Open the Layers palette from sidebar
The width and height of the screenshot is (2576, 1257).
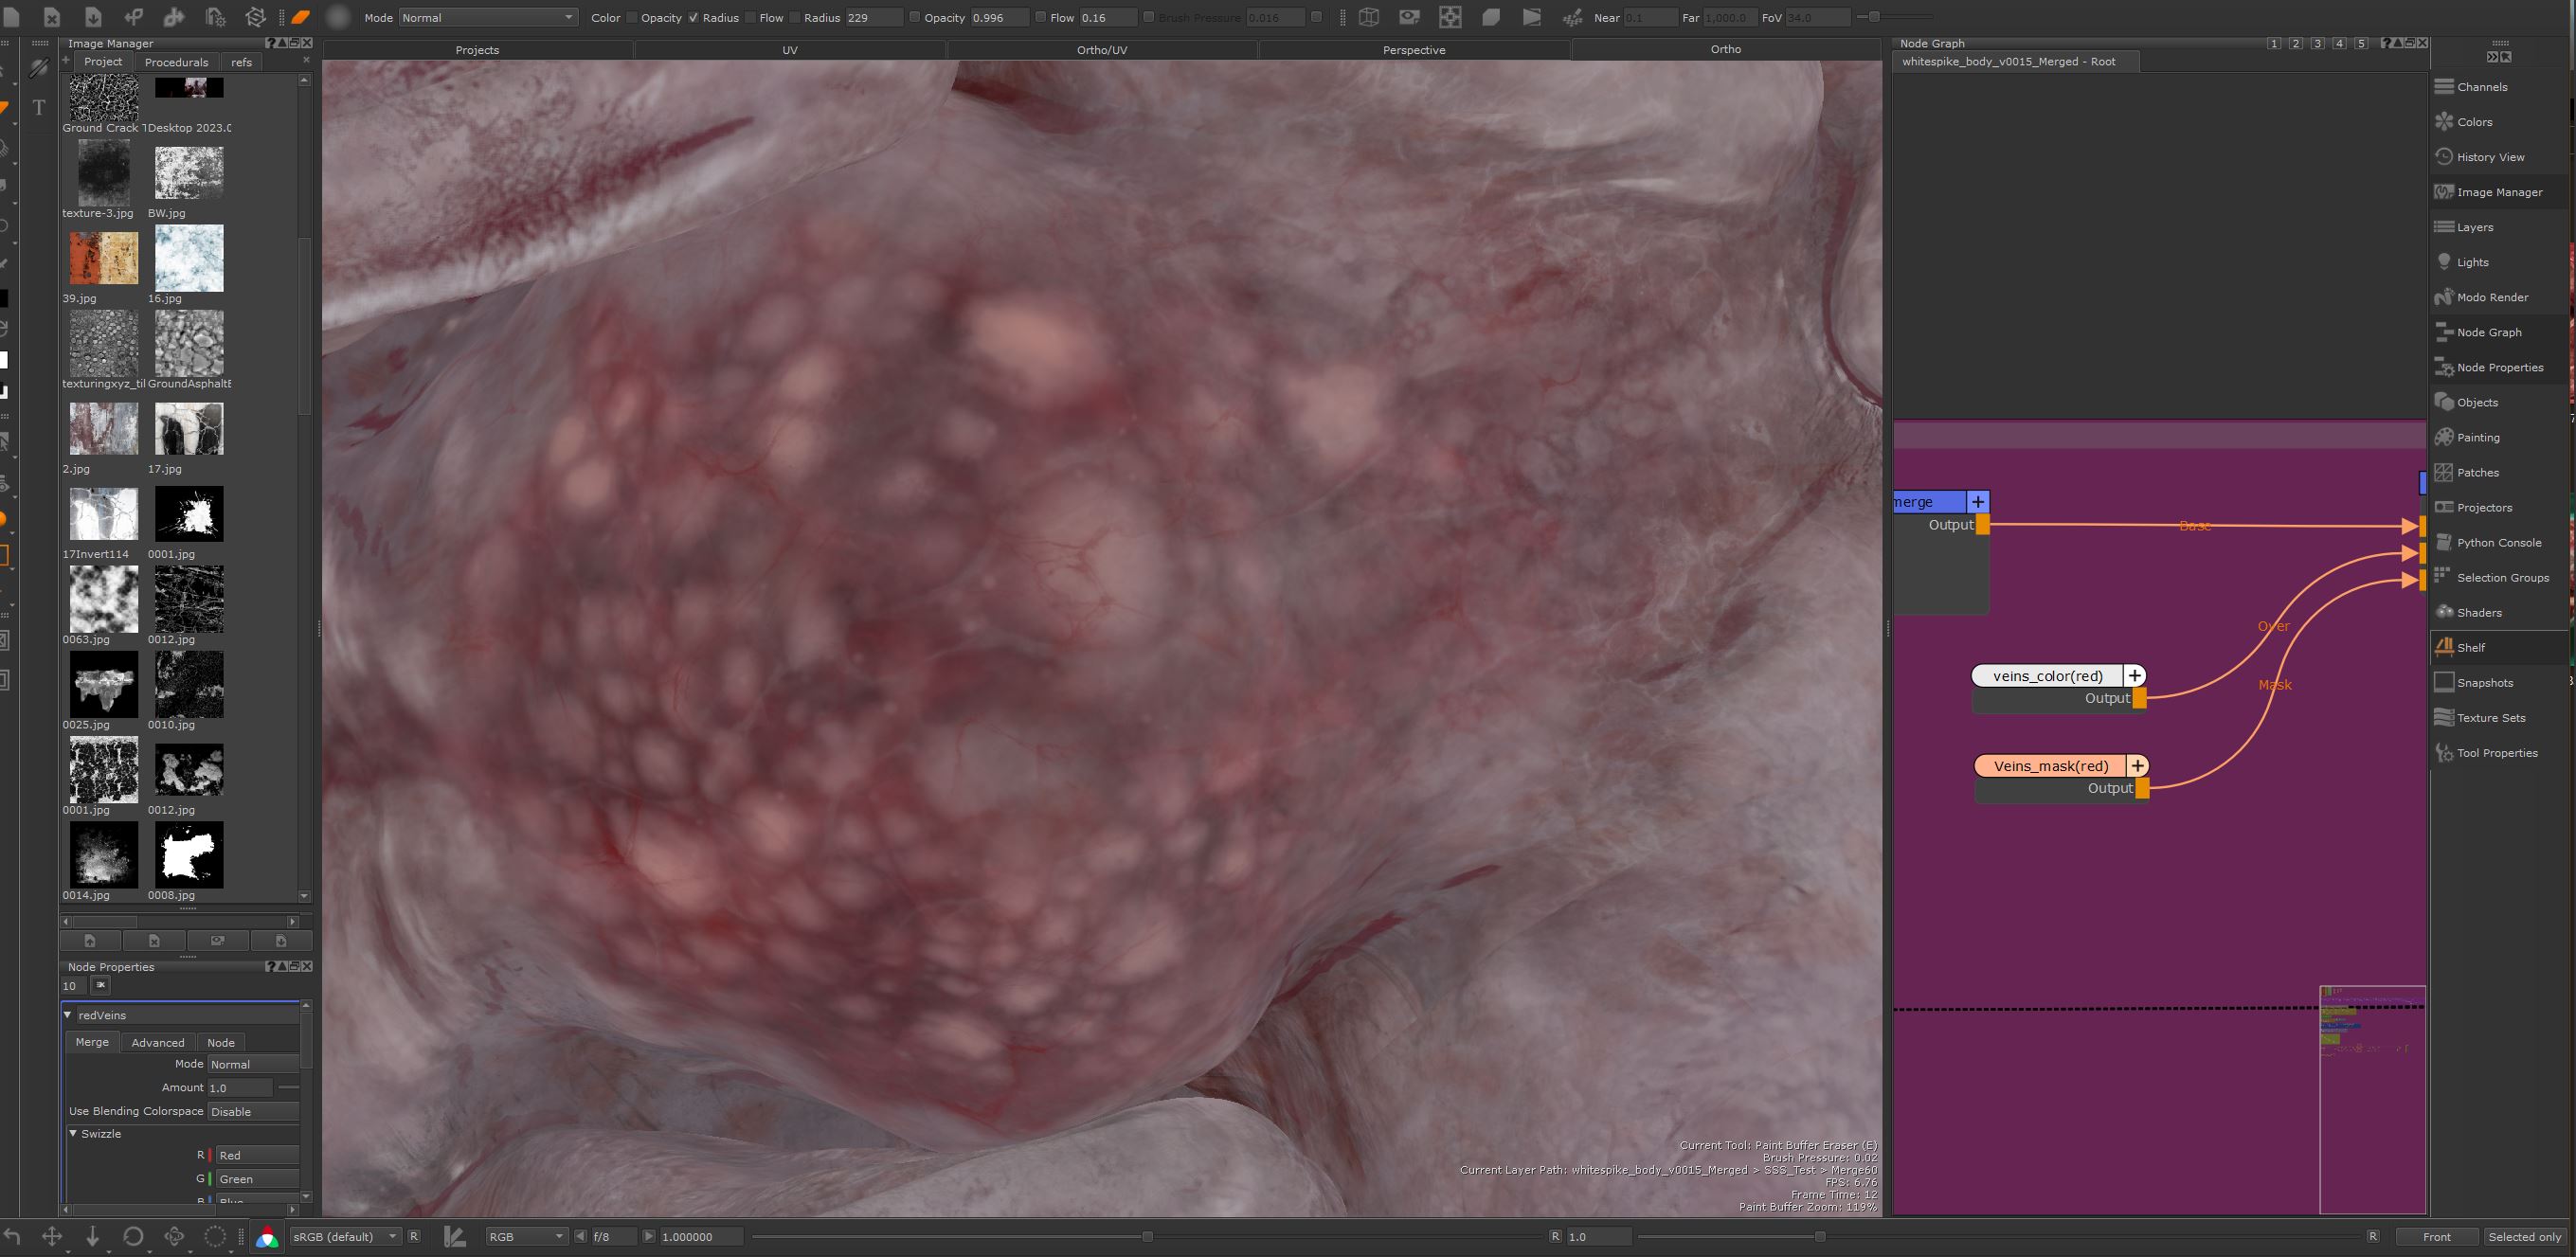click(2474, 227)
